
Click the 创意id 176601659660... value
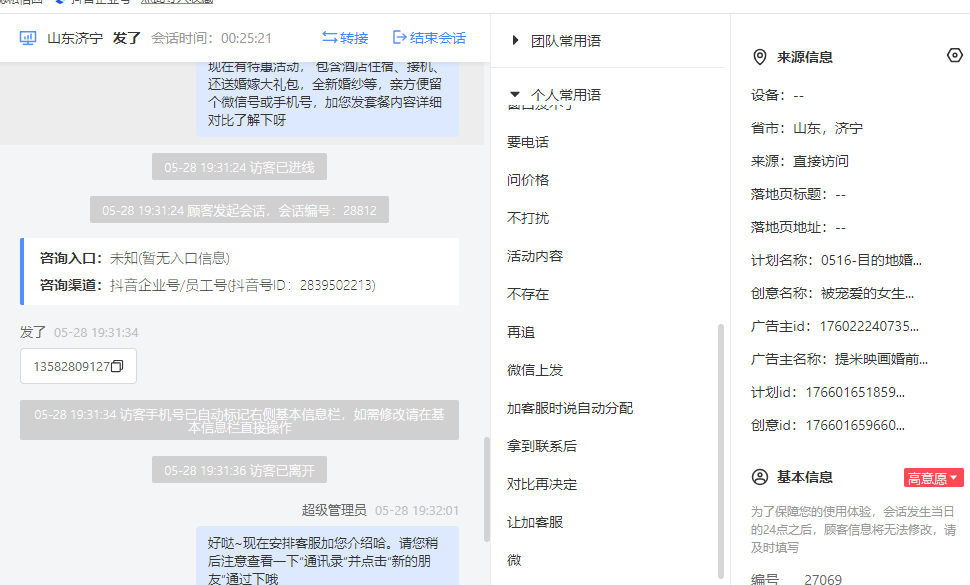(x=856, y=425)
